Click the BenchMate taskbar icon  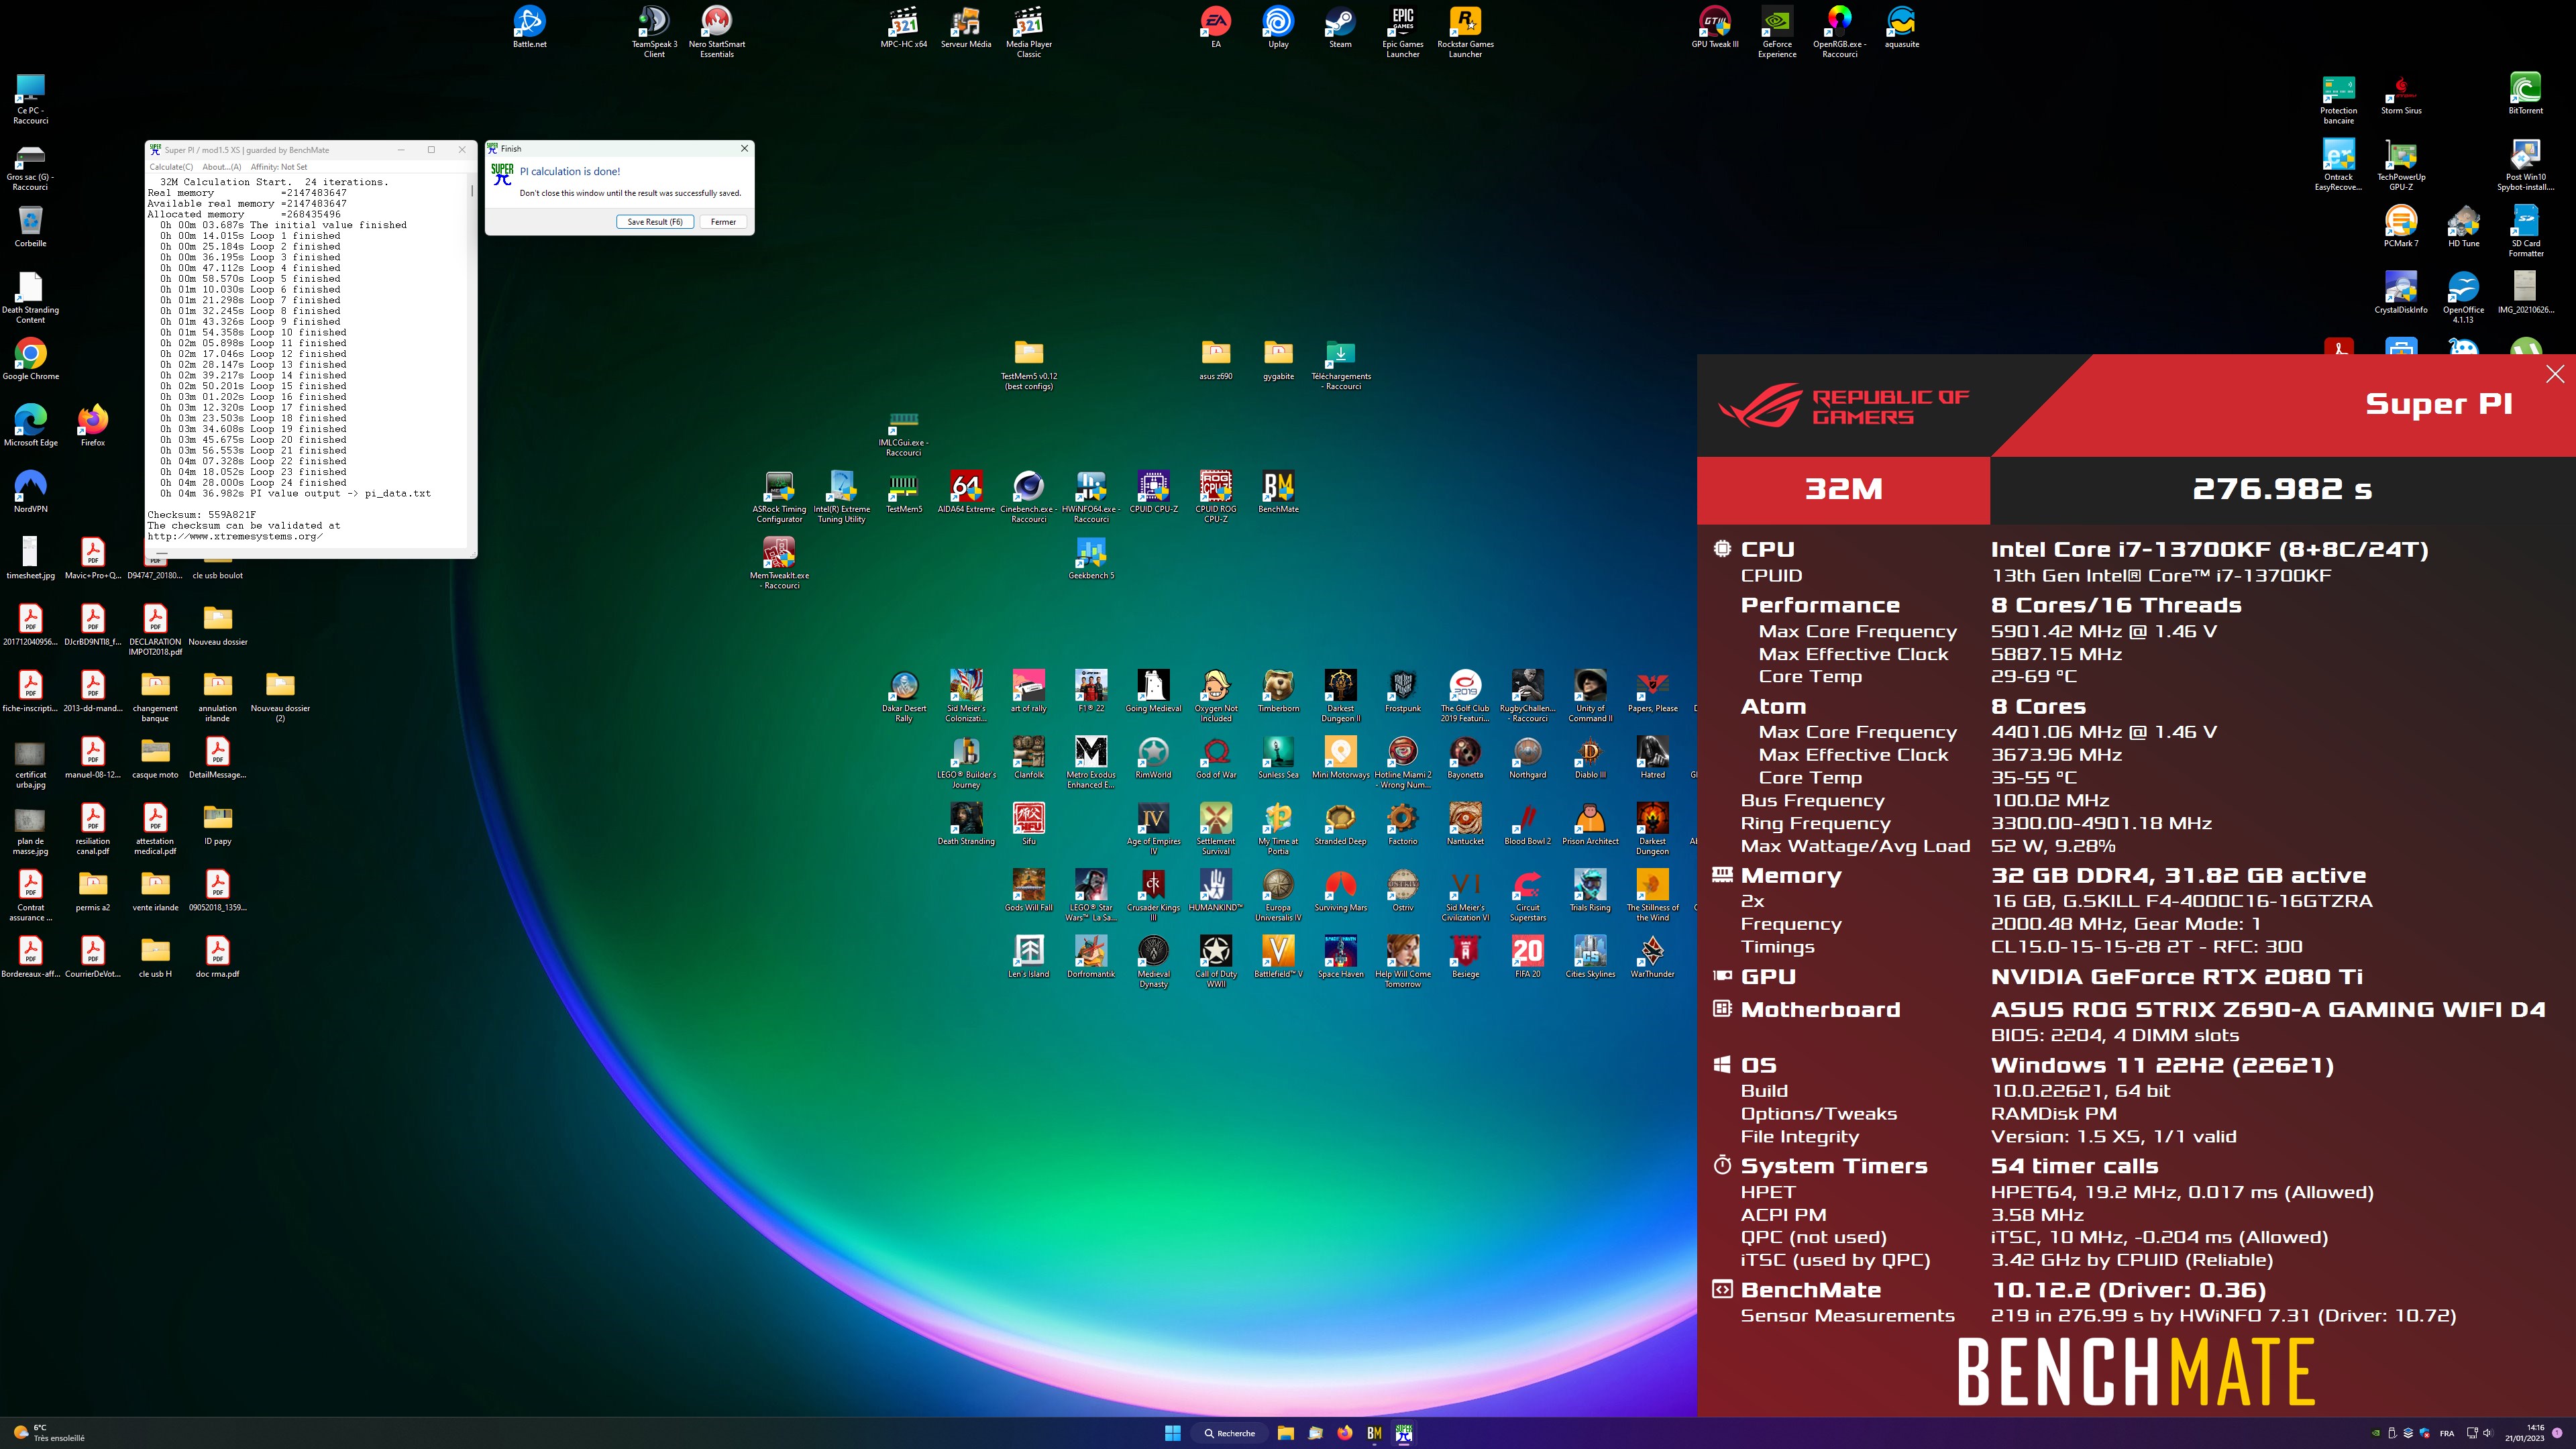(1374, 1433)
